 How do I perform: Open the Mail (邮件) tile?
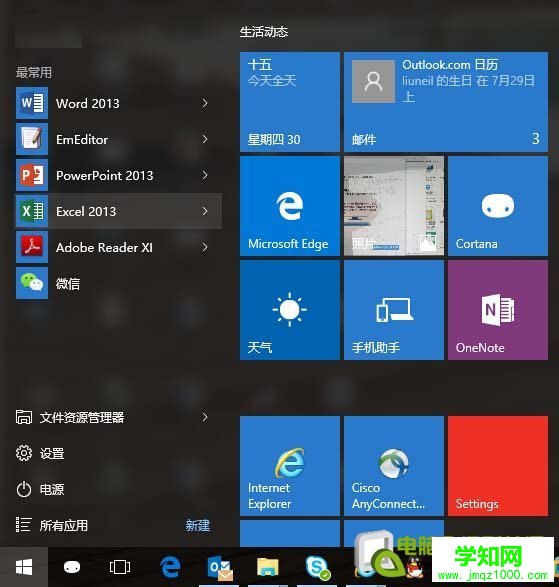(446, 102)
